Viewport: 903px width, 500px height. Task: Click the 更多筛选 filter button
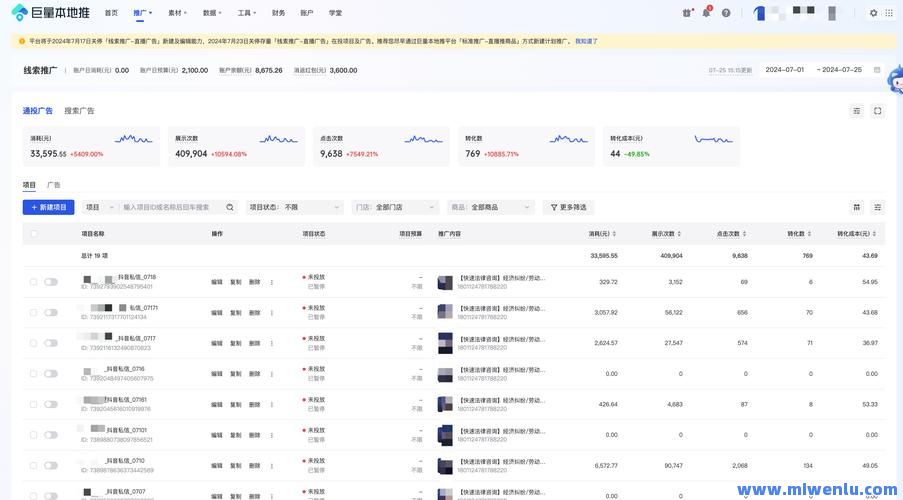pos(568,207)
